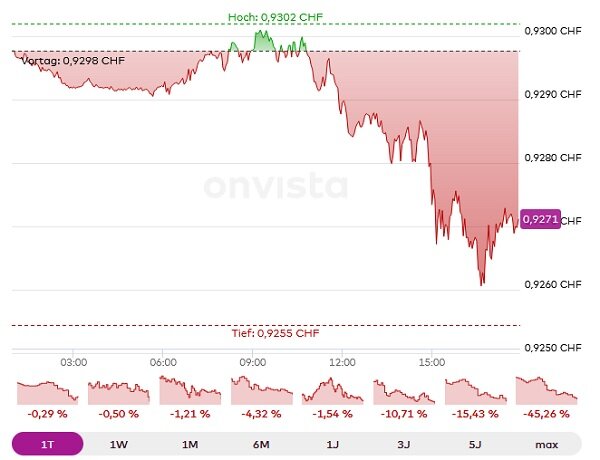Image resolution: width=600 pixels, height=460 pixels.
Task: Click the current price tag 0,9271
Action: (540, 220)
